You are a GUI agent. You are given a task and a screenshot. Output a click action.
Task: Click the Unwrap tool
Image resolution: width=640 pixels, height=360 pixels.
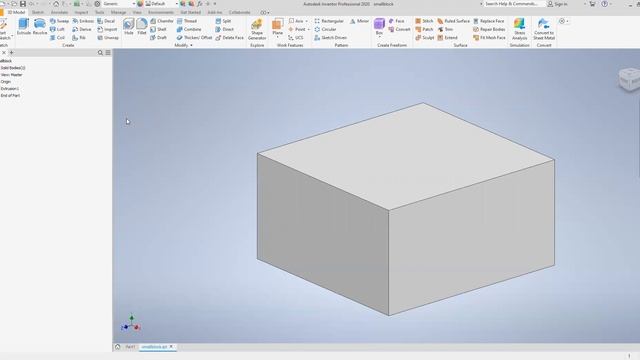coord(108,38)
